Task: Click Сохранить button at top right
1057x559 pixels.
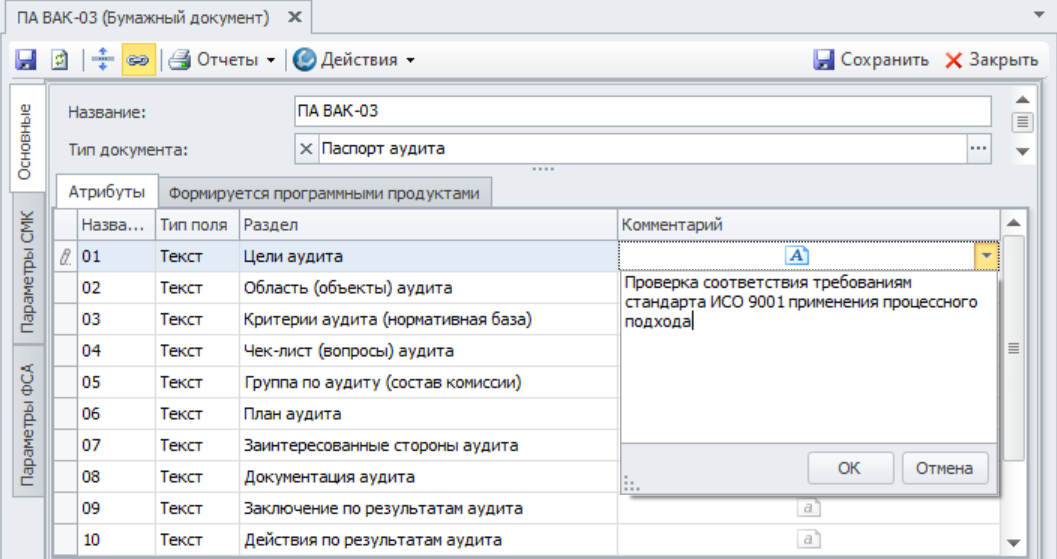Action: click(871, 60)
